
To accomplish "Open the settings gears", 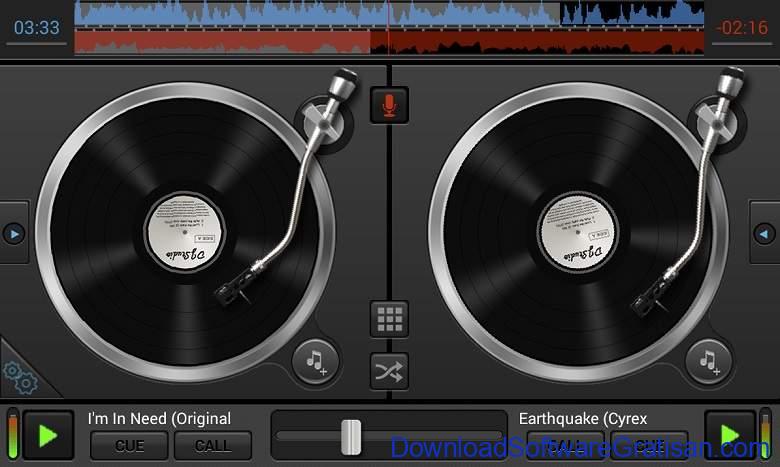I will (20, 378).
